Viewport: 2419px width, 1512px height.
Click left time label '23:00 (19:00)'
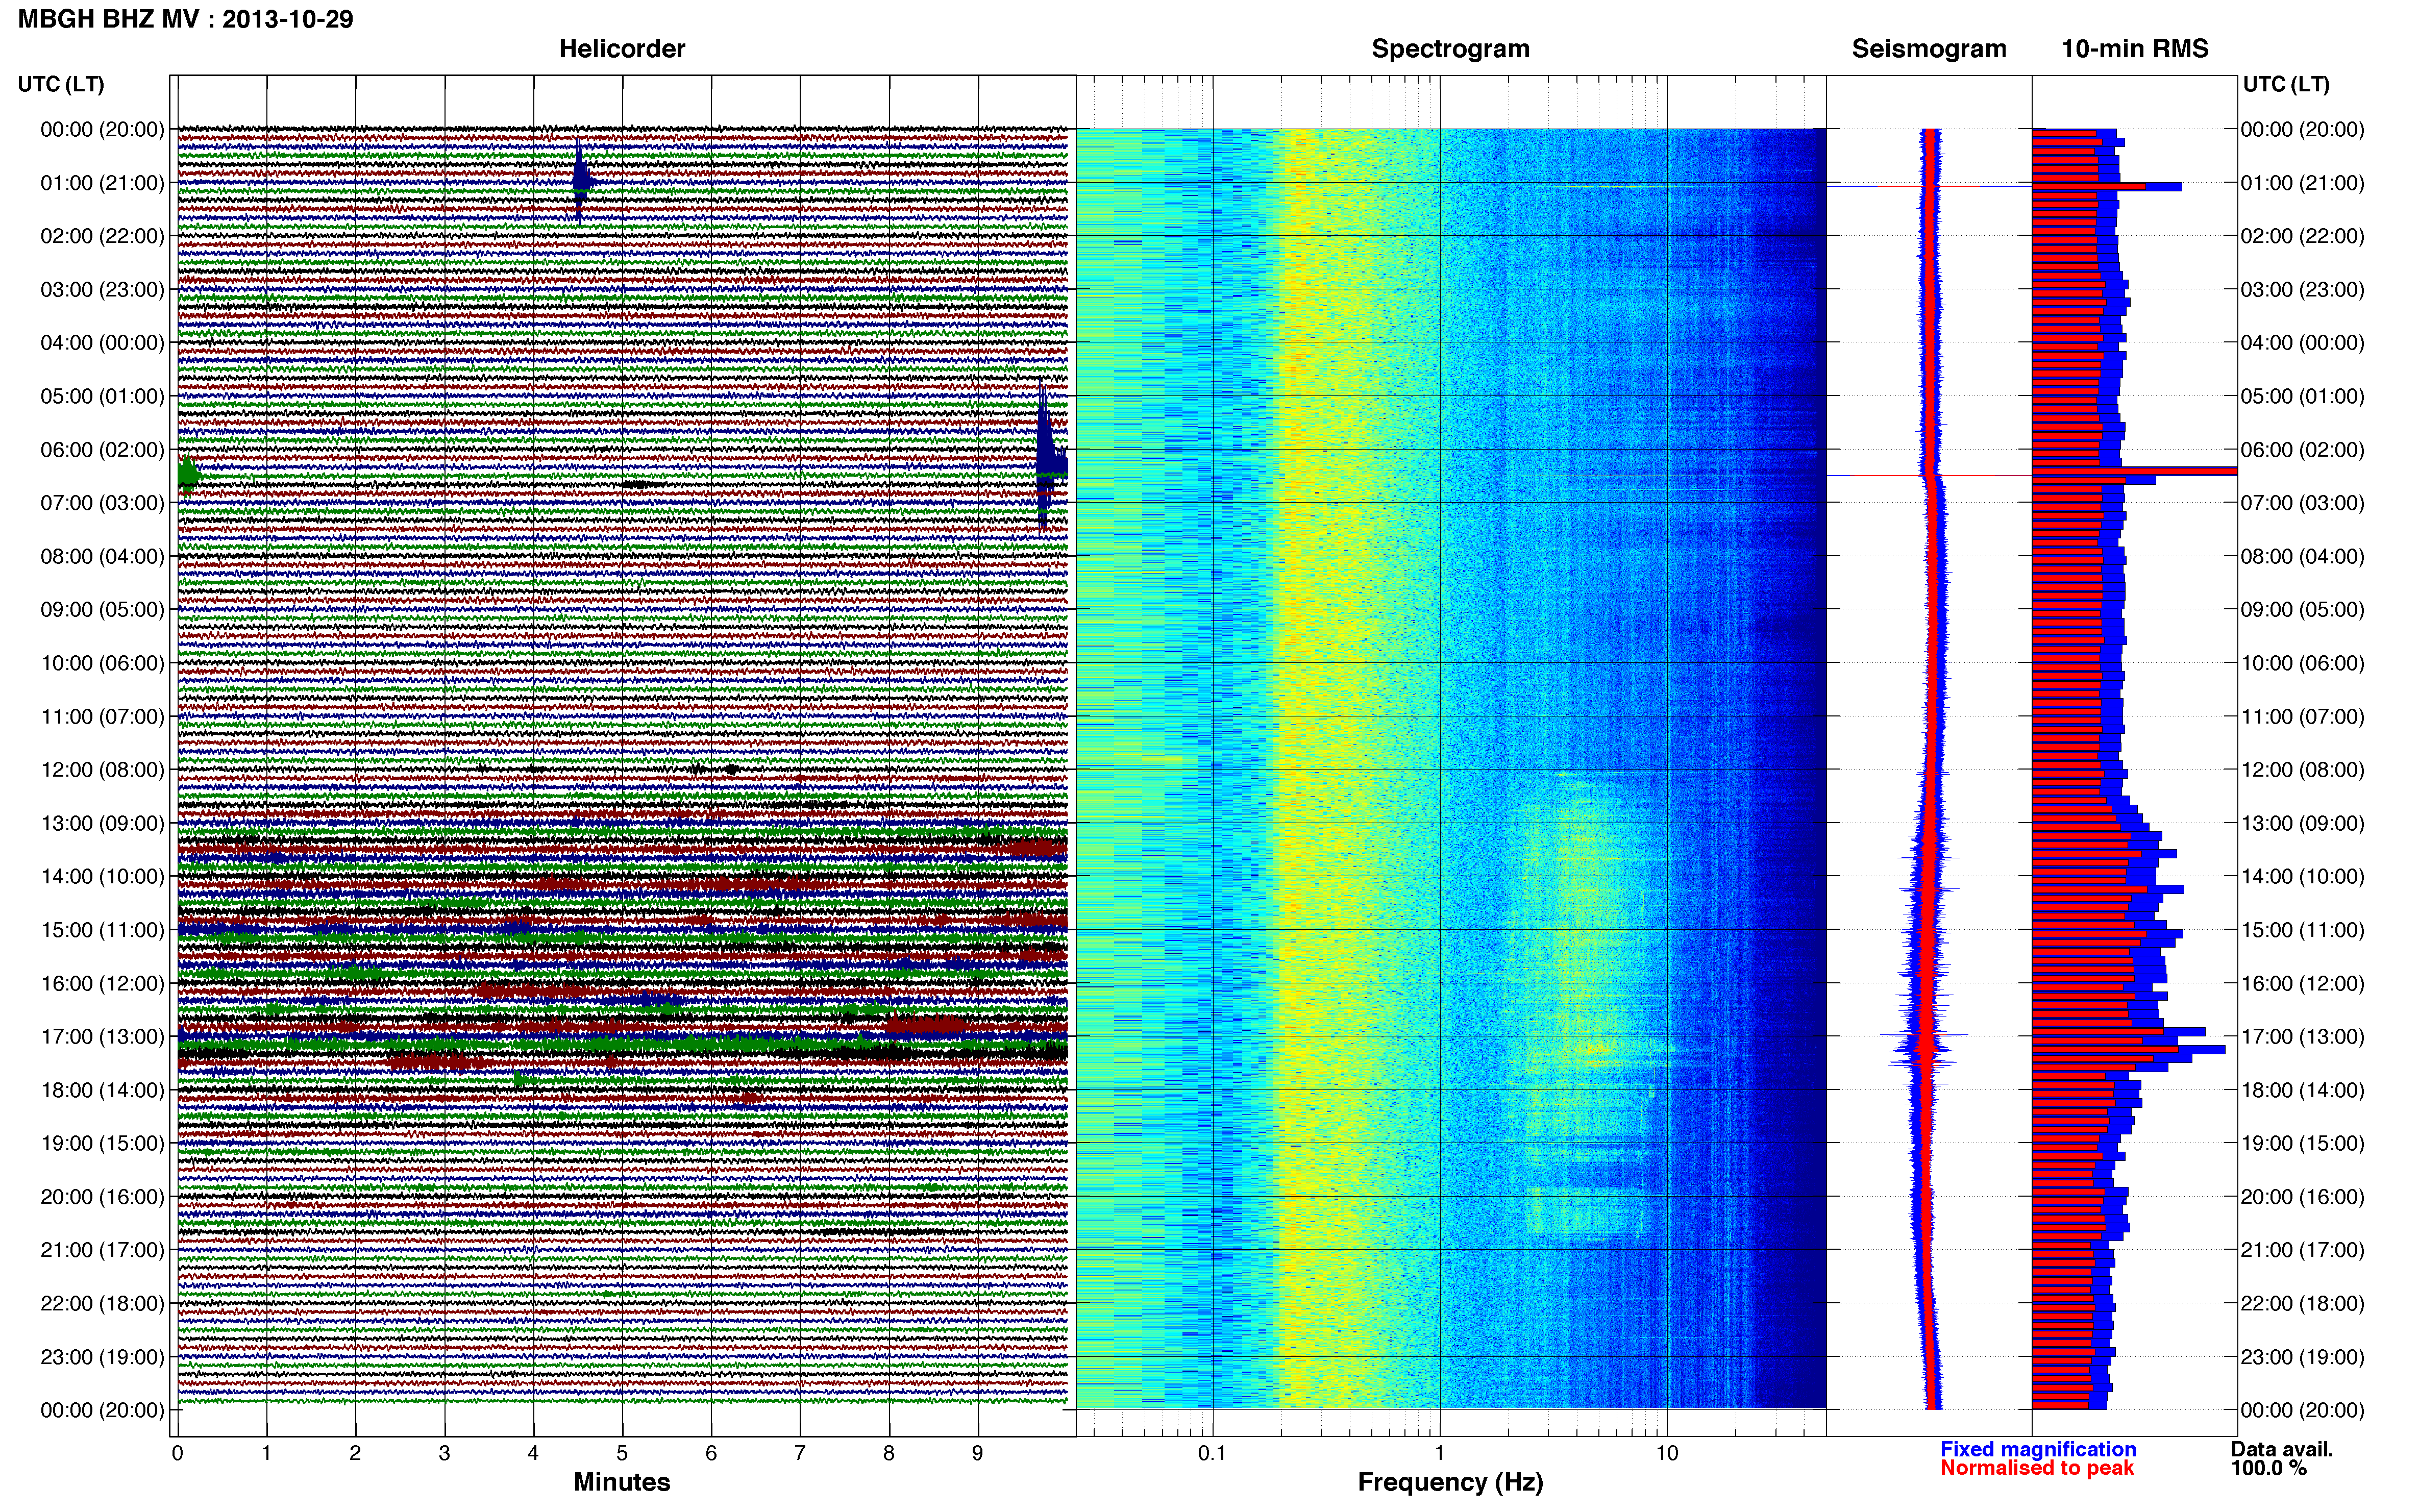[x=102, y=1357]
